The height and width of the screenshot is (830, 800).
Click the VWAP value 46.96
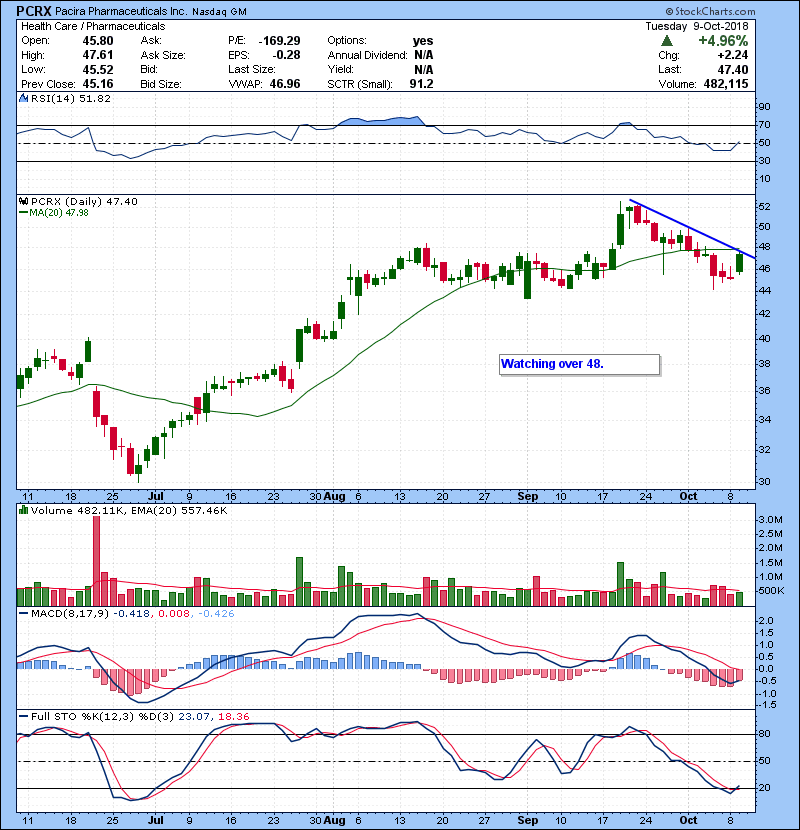(x=285, y=84)
